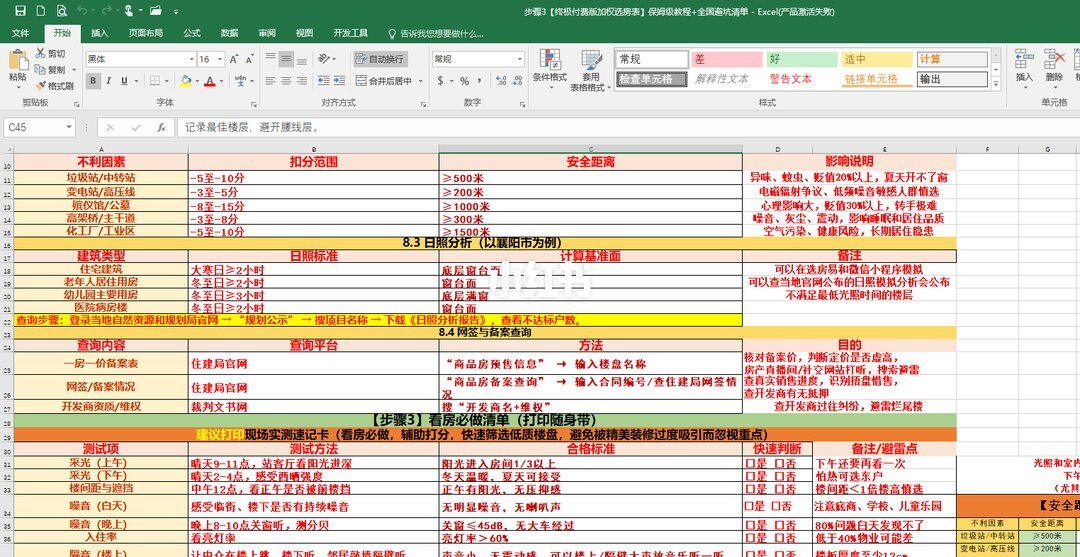Toggle middle vertical alignment
This screenshot has height=557, width=1080.
pyautogui.click(x=287, y=59)
